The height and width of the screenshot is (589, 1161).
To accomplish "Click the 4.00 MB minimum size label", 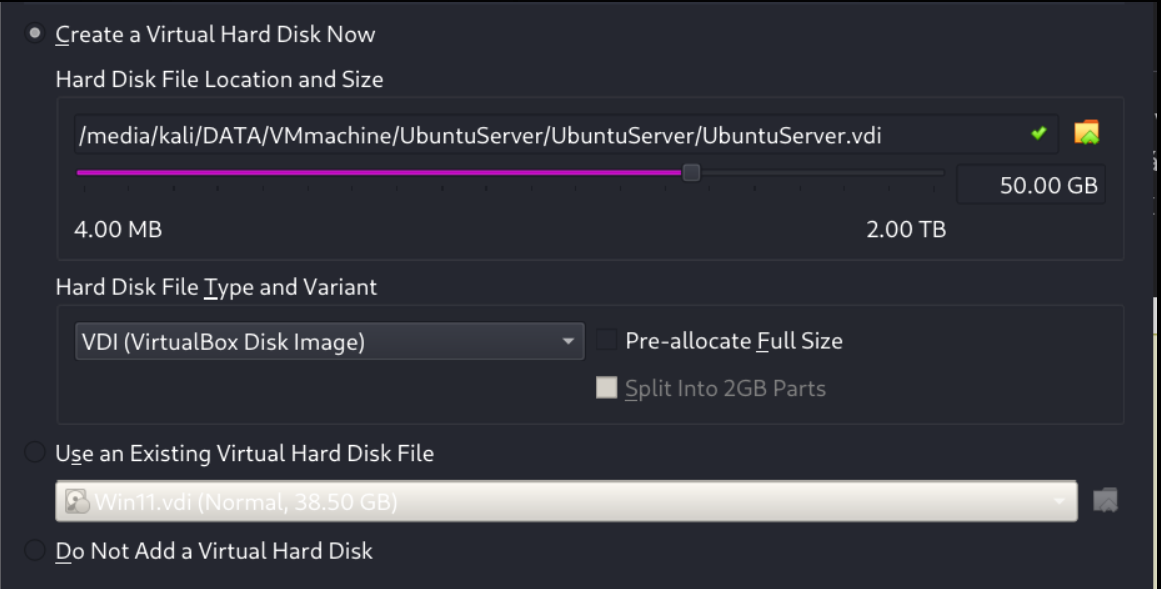I will coord(118,229).
